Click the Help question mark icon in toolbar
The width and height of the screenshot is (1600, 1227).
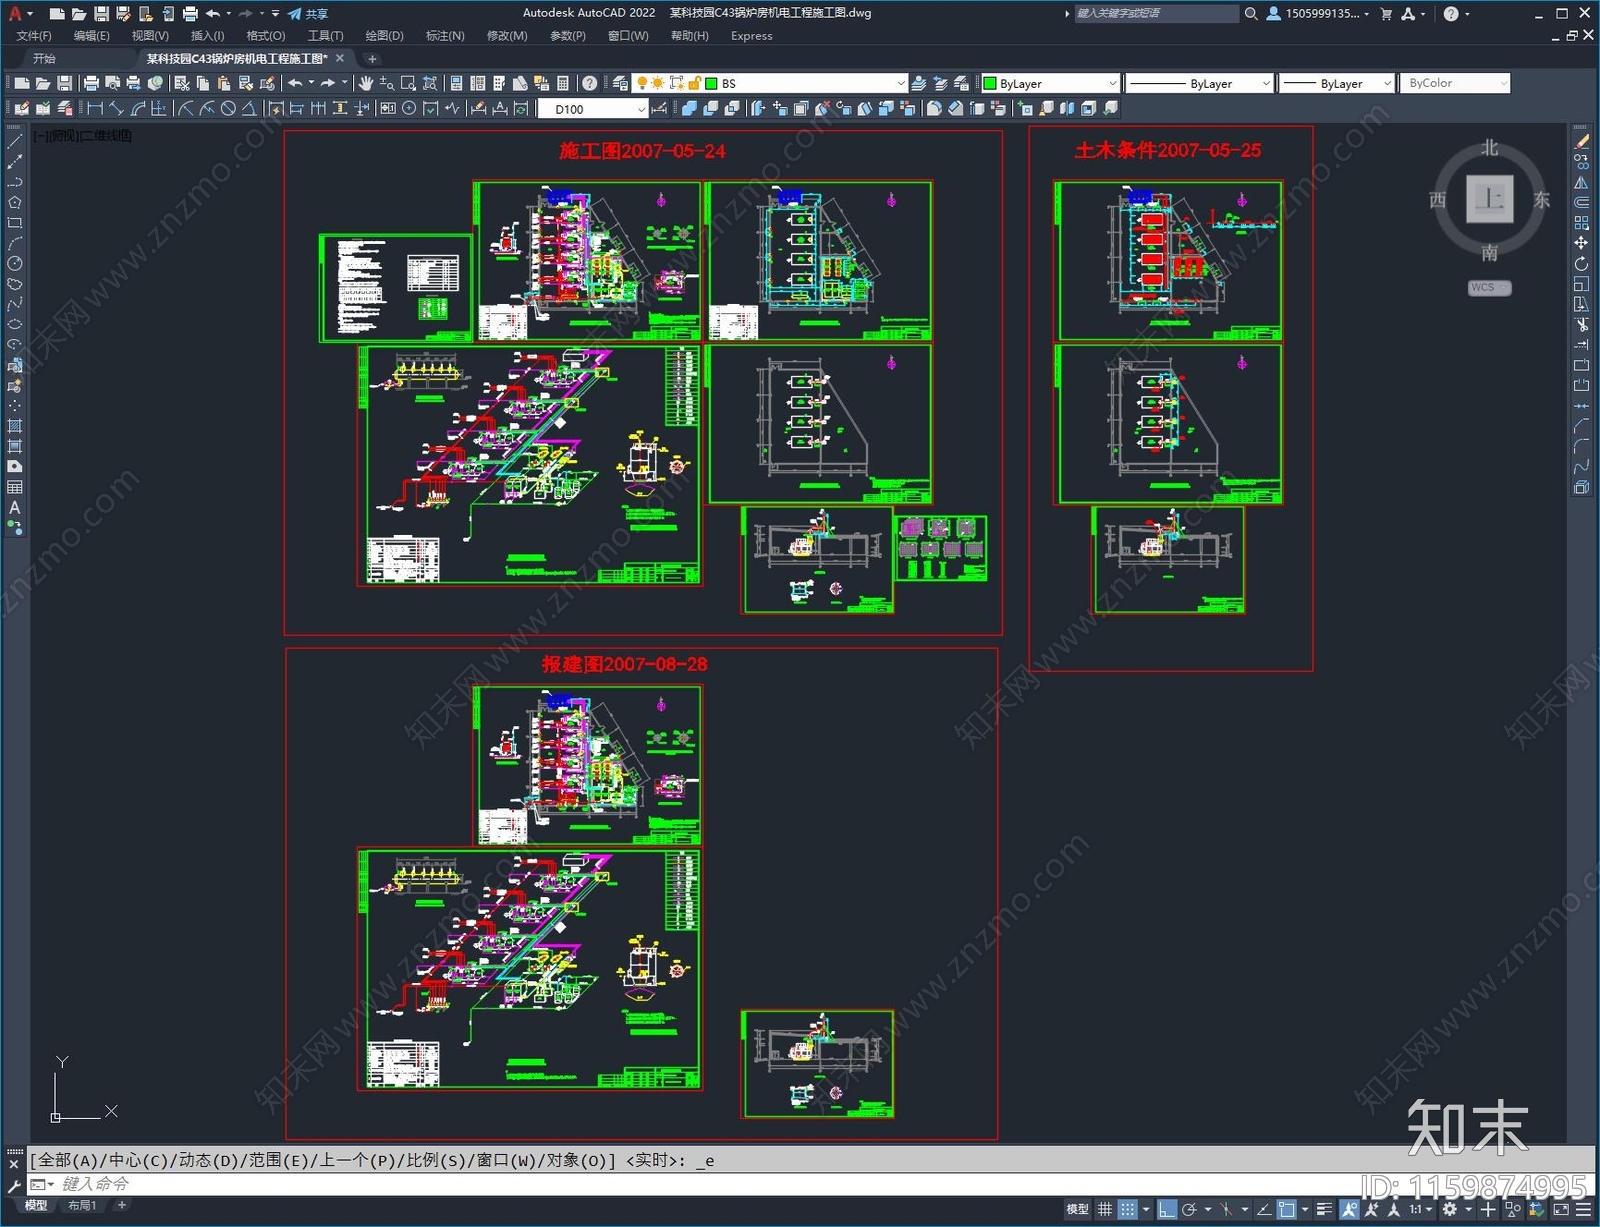tap(590, 83)
